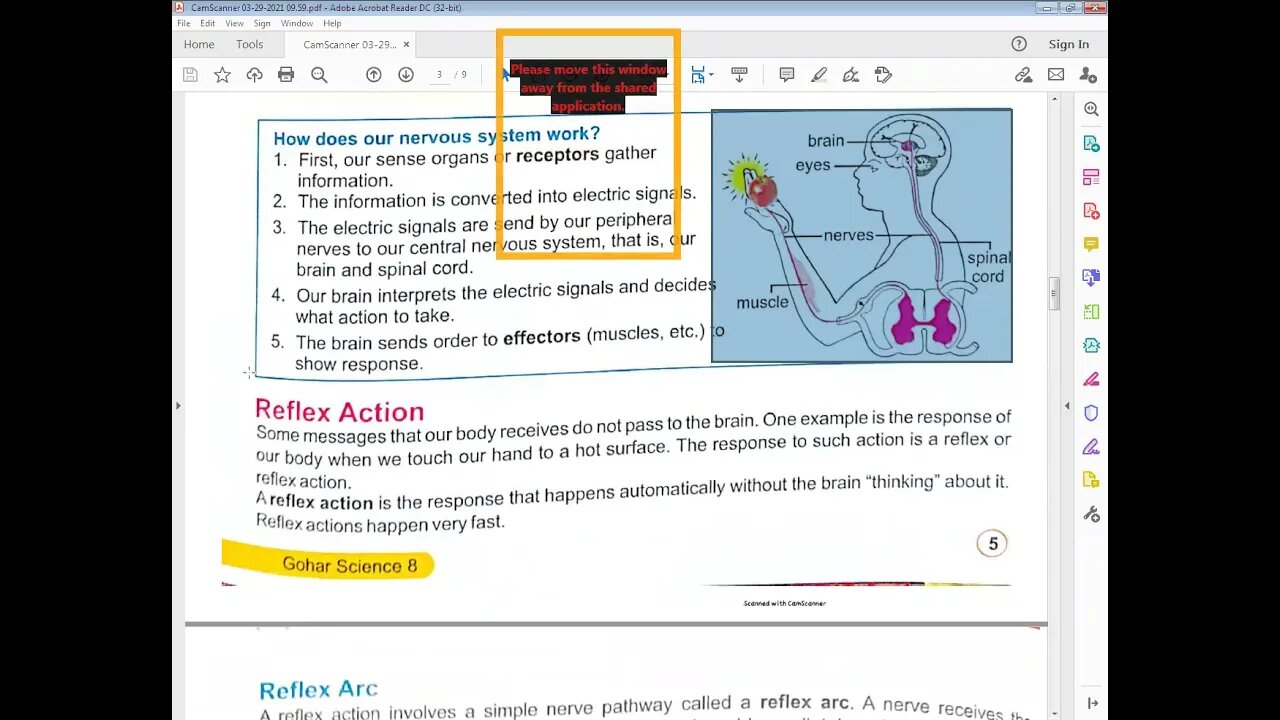Image resolution: width=1280 pixels, height=720 pixels.
Task: Open the Sign menu
Action: tap(262, 23)
